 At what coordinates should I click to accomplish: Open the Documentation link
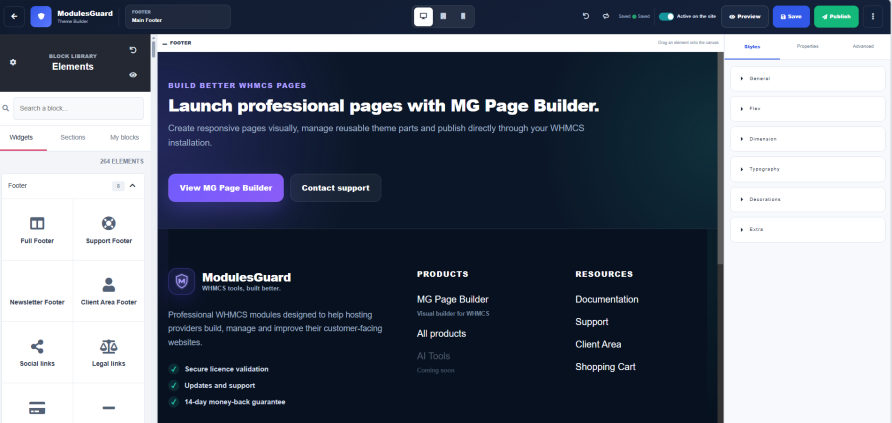click(607, 300)
